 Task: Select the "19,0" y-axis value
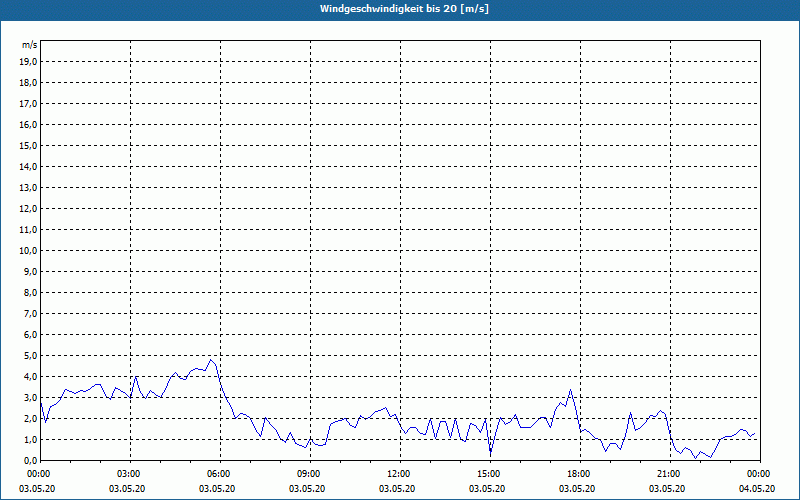29,62
